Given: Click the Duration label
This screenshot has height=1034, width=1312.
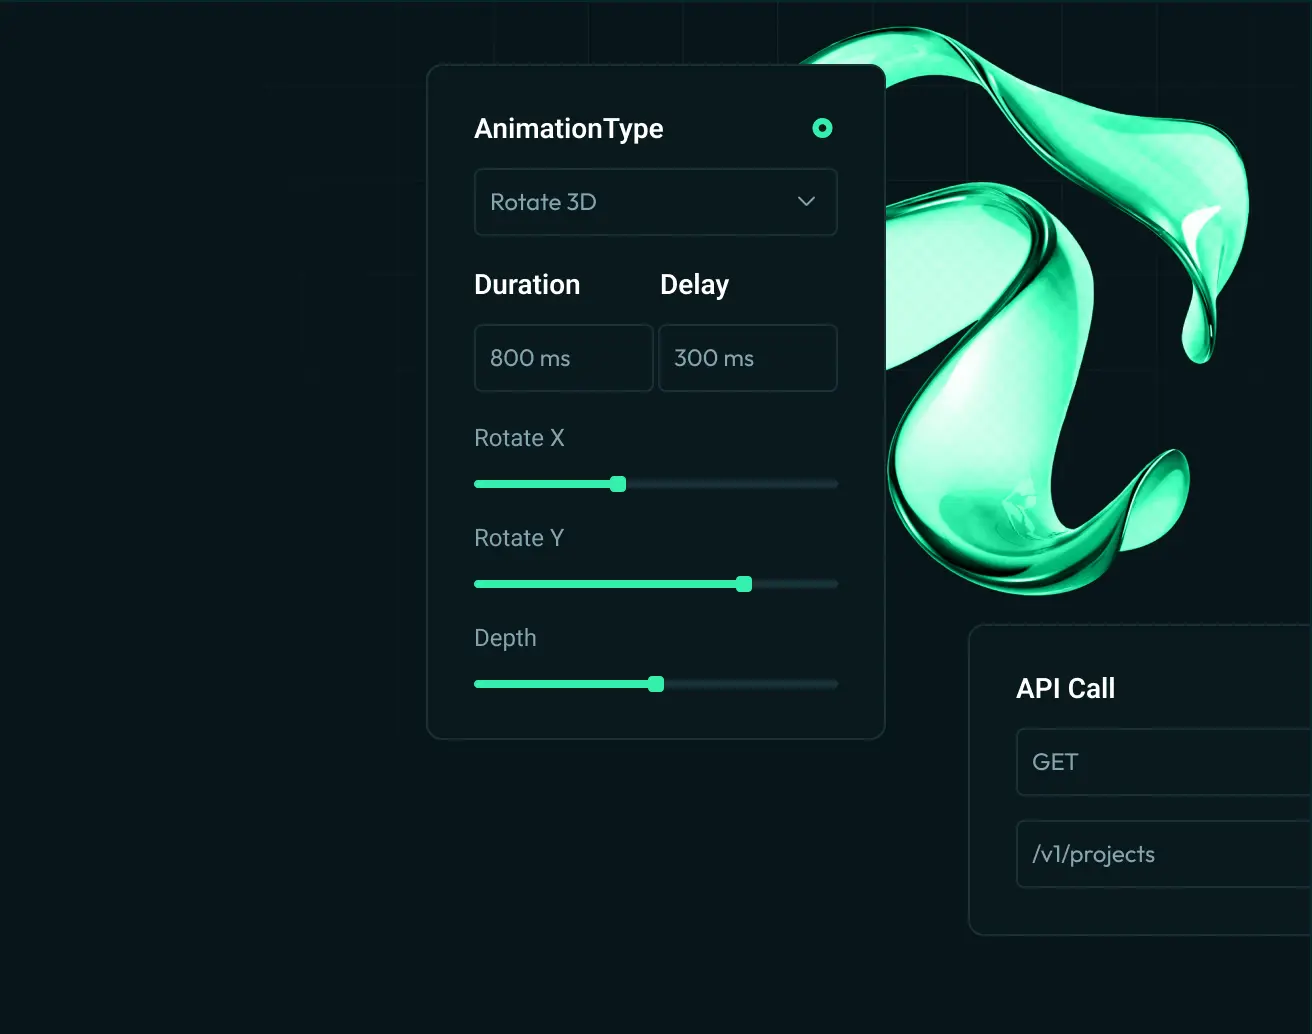Looking at the screenshot, I should point(527,285).
